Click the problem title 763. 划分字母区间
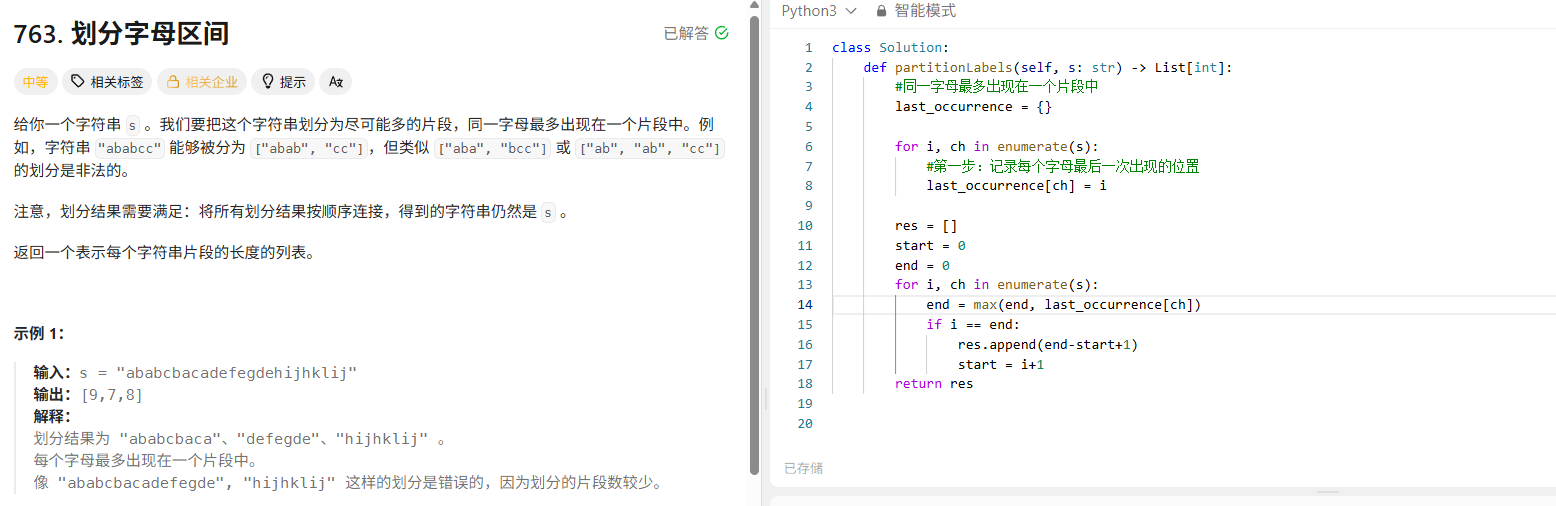This screenshot has width=1556, height=506. click(x=121, y=34)
